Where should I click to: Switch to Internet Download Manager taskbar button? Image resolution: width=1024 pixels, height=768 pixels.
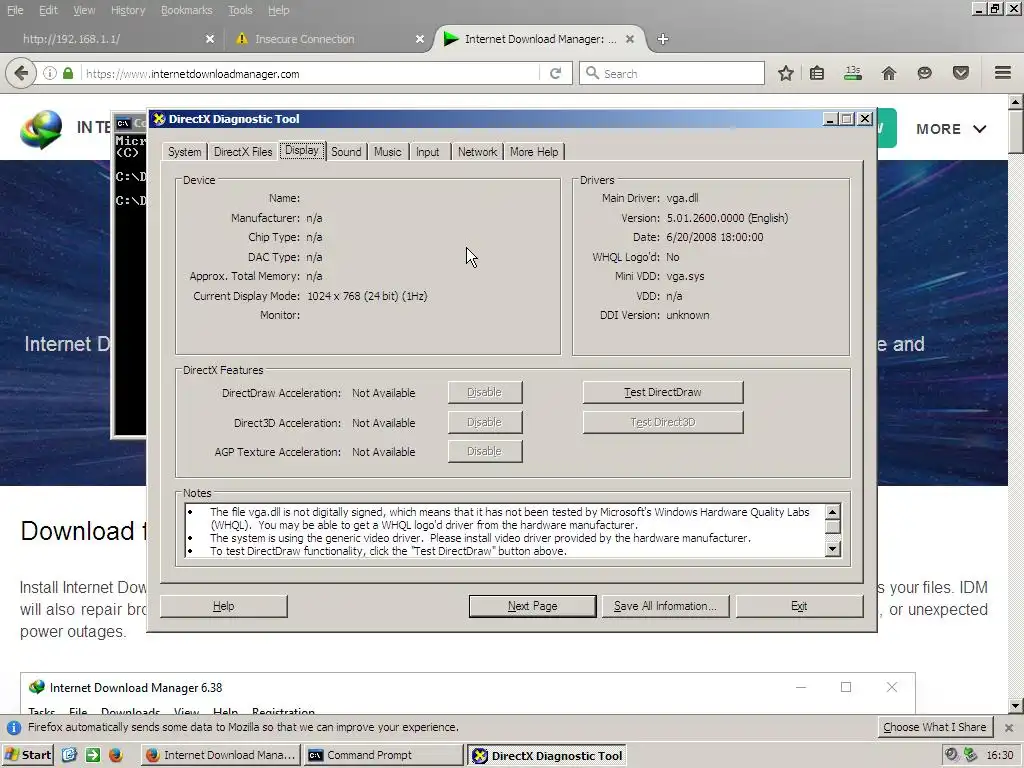pyautogui.click(x=221, y=755)
